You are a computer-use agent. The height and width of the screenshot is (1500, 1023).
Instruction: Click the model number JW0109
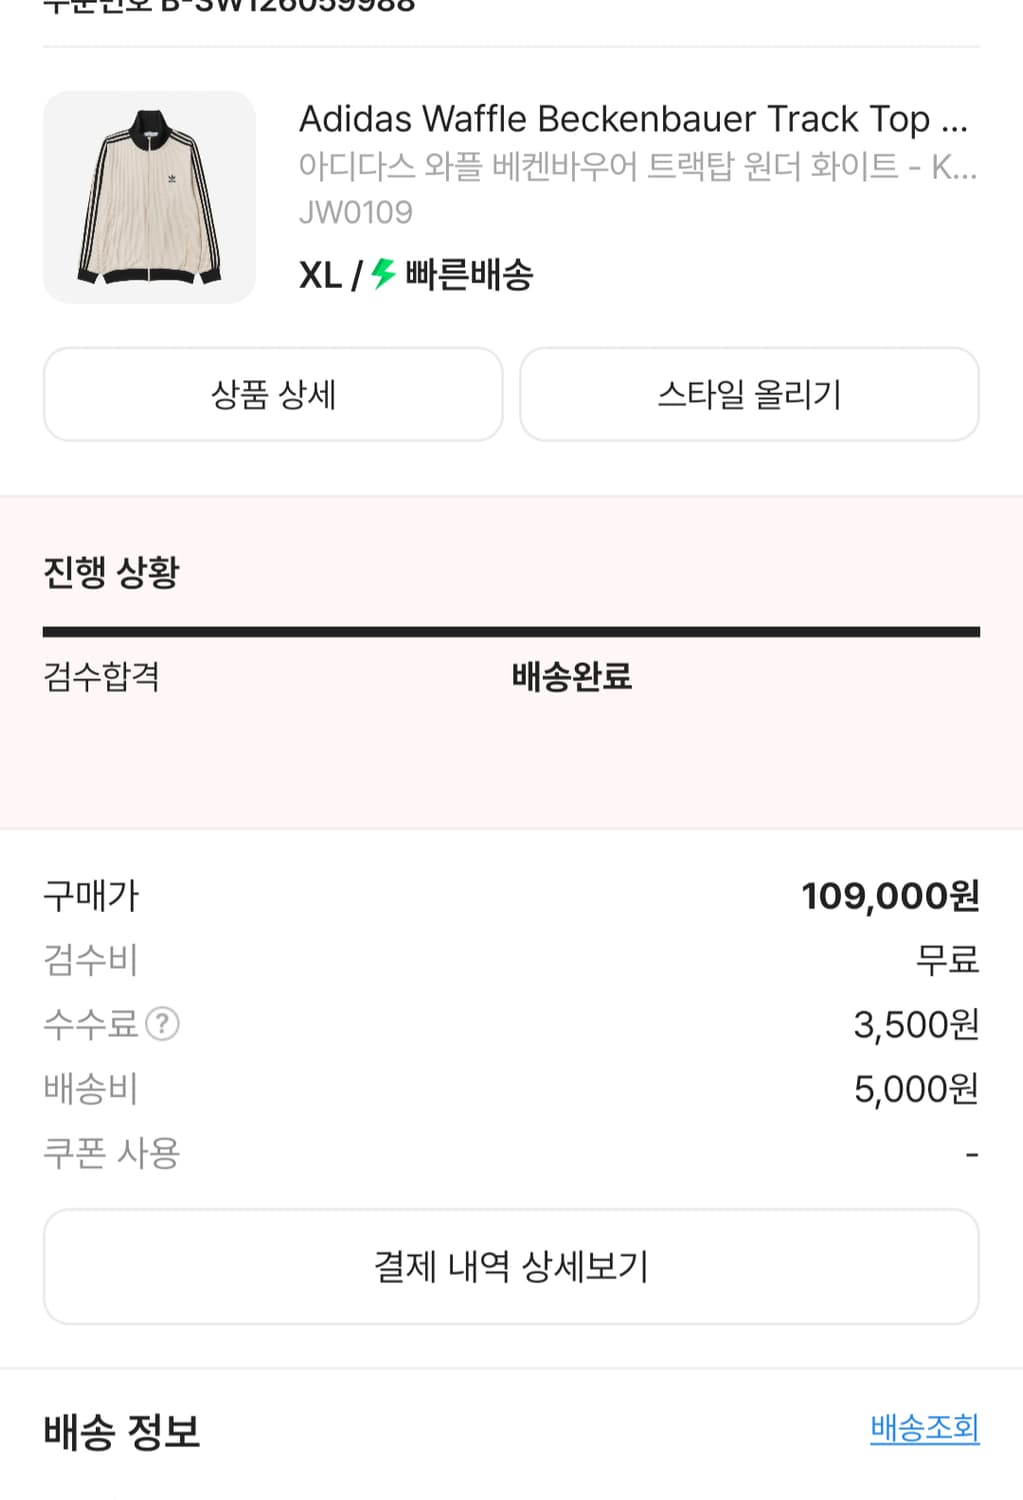tap(356, 212)
